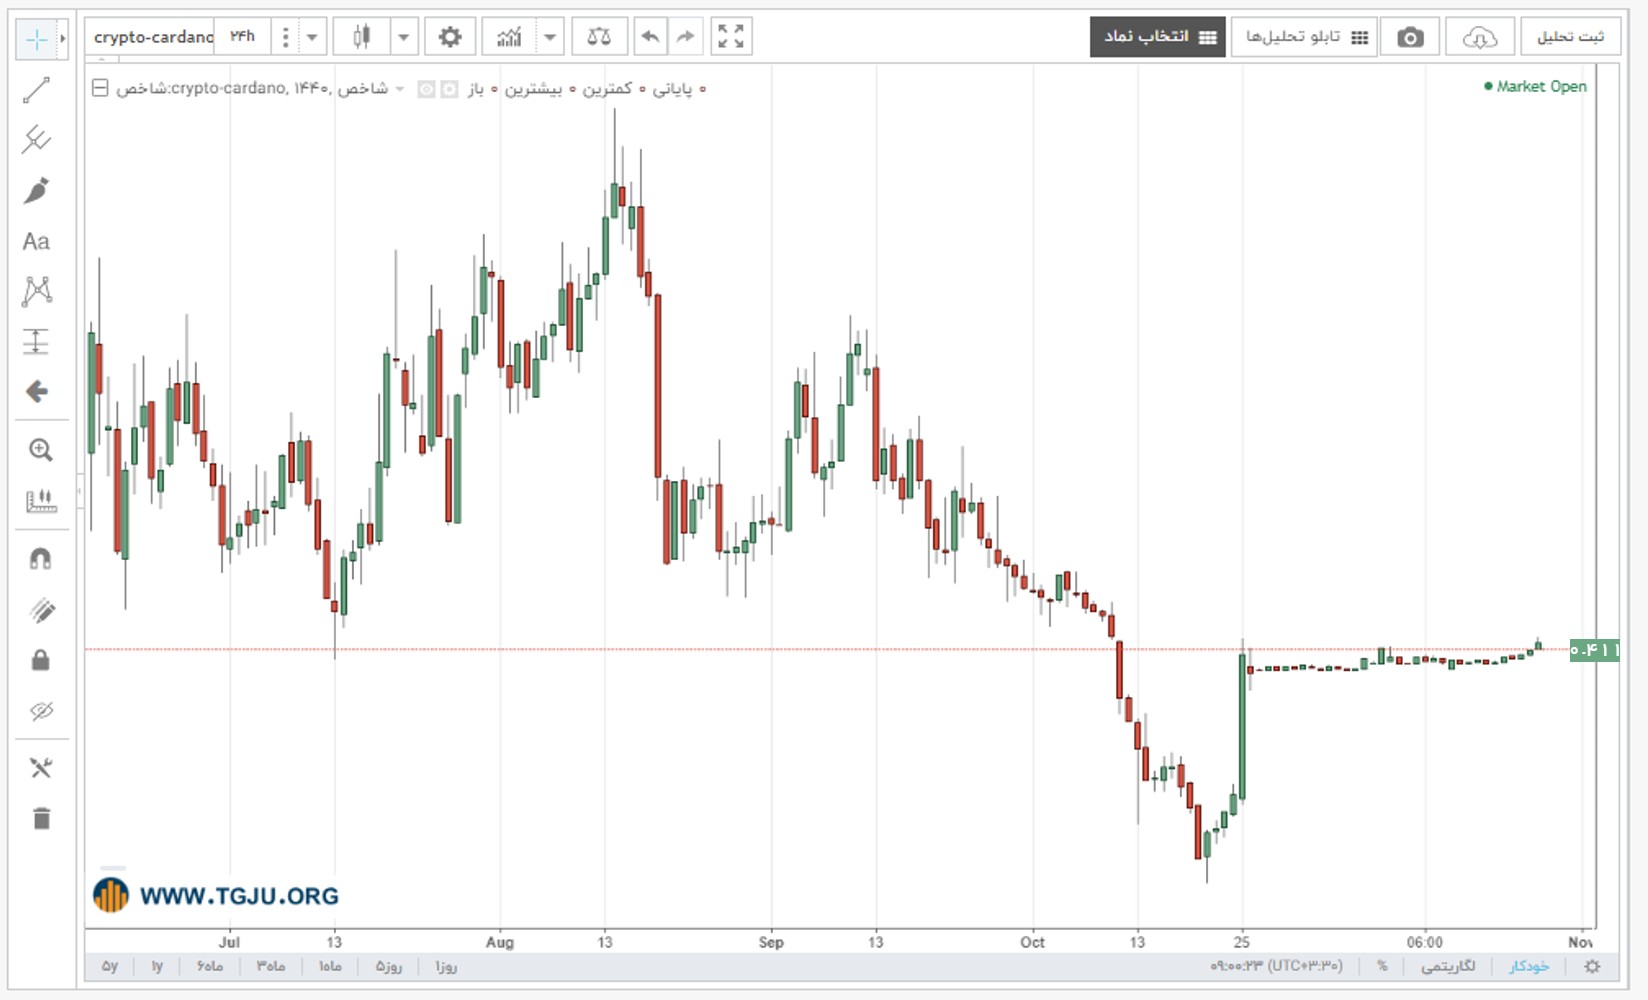The image size is (1648, 1000).
Task: Select the crosshair cursor tool
Action: [36, 39]
